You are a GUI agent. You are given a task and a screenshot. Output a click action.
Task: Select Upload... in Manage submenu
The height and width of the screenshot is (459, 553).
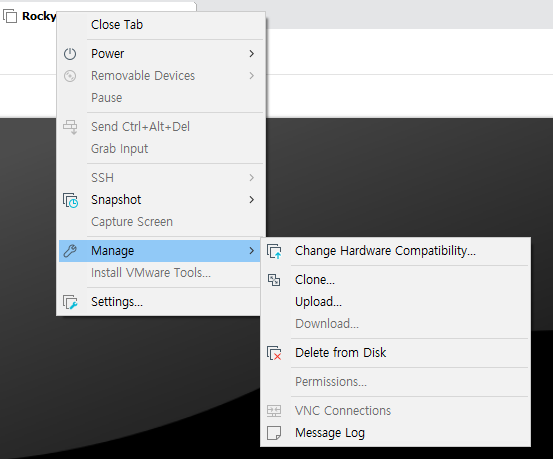(395, 302)
